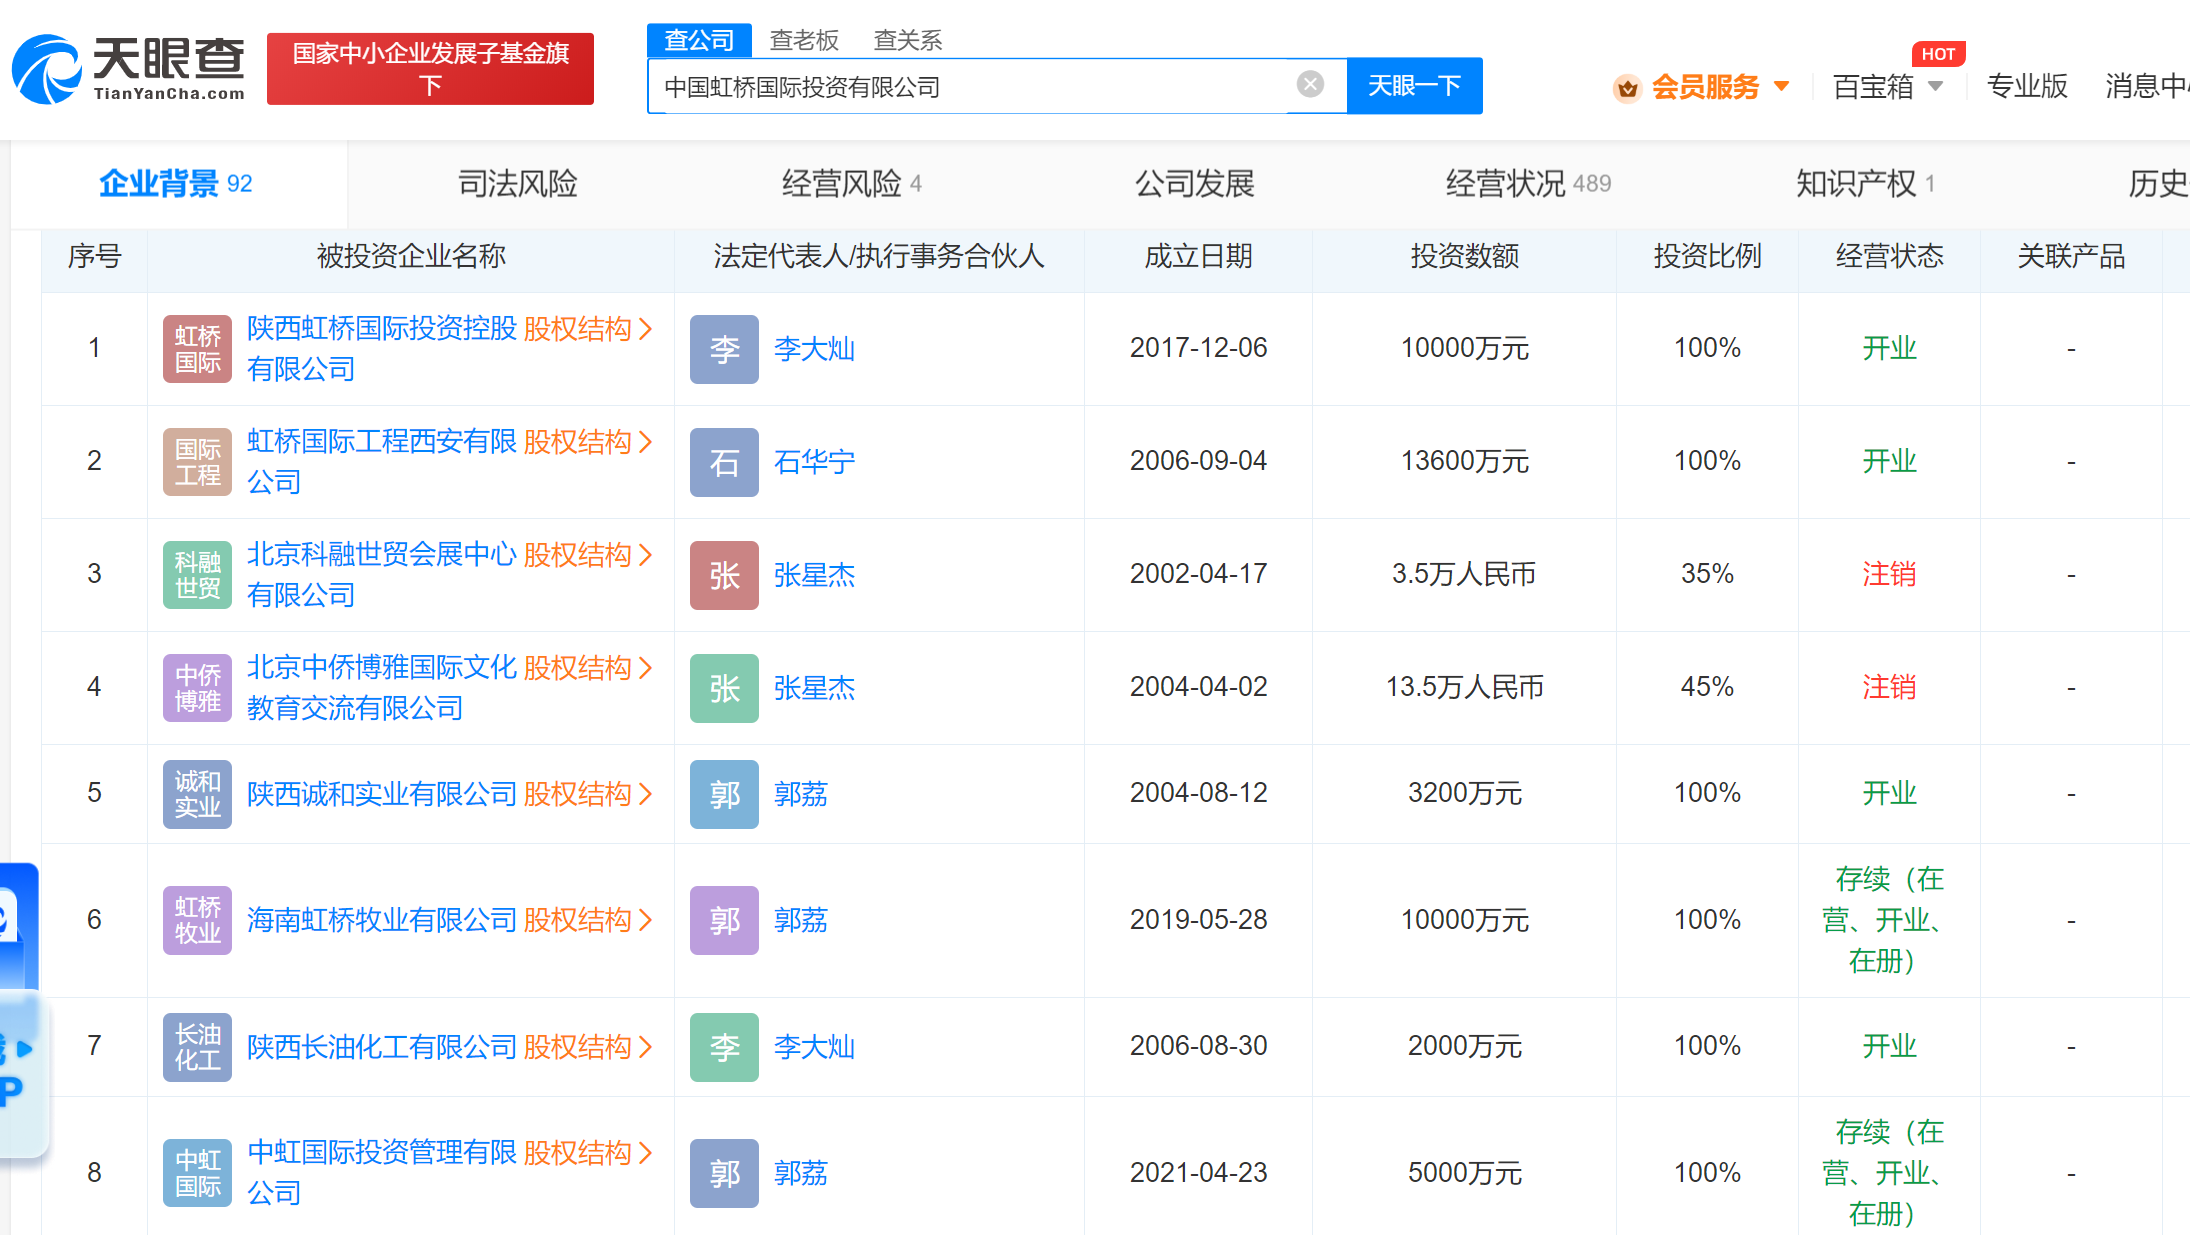Open the 国际工程 company logo in row 2
Viewport: 2190px width, 1235px height.
tap(197, 462)
